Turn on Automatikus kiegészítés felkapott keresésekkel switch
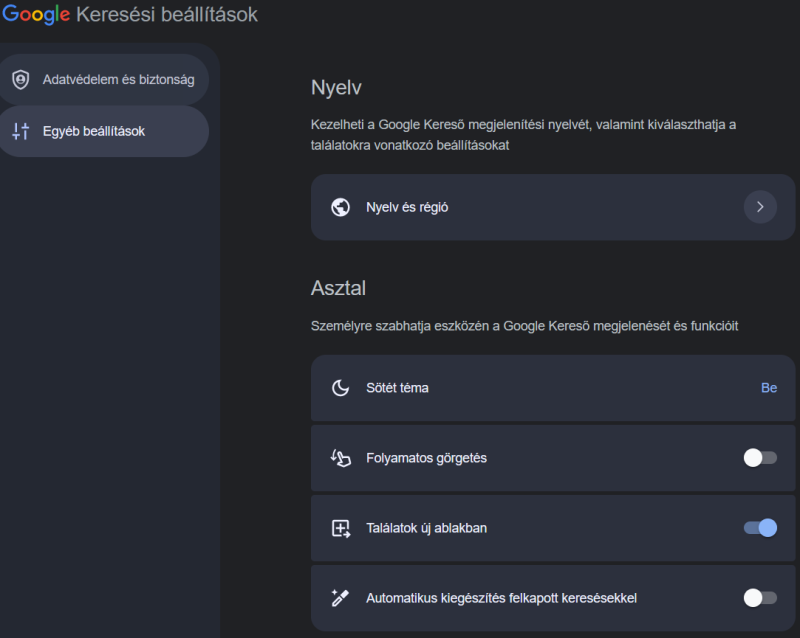800x638 pixels. 760,598
